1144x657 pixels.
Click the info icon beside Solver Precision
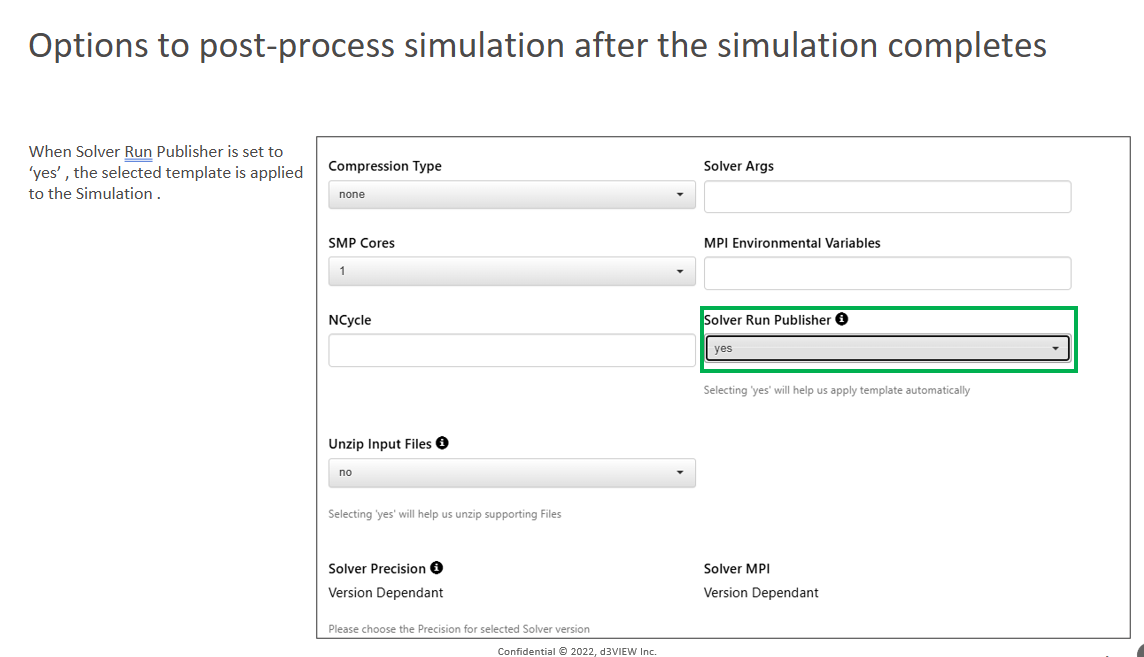click(x=436, y=568)
